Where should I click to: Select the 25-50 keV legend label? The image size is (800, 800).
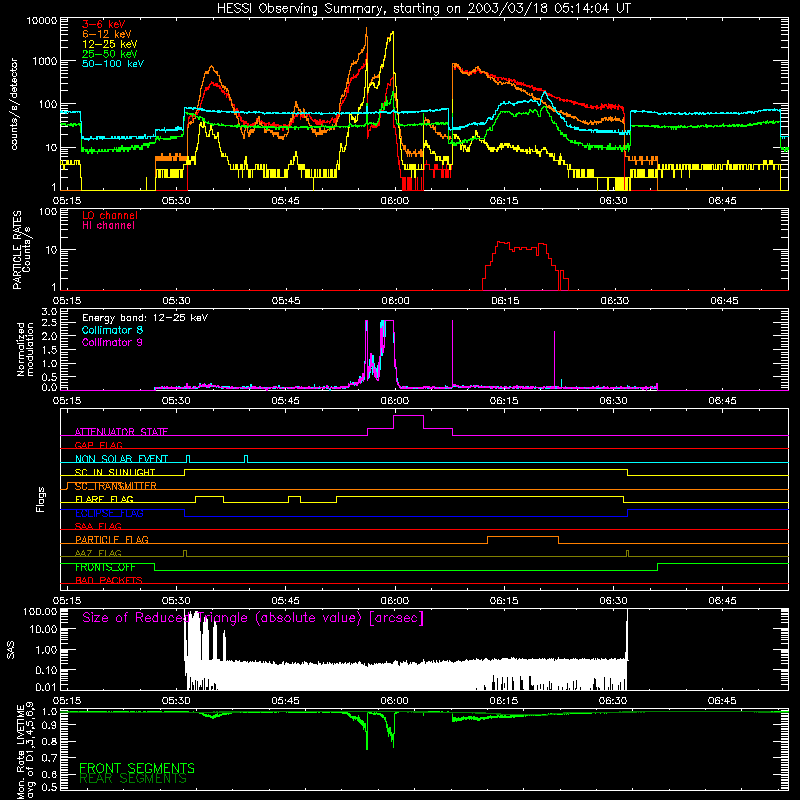click(x=110, y=54)
